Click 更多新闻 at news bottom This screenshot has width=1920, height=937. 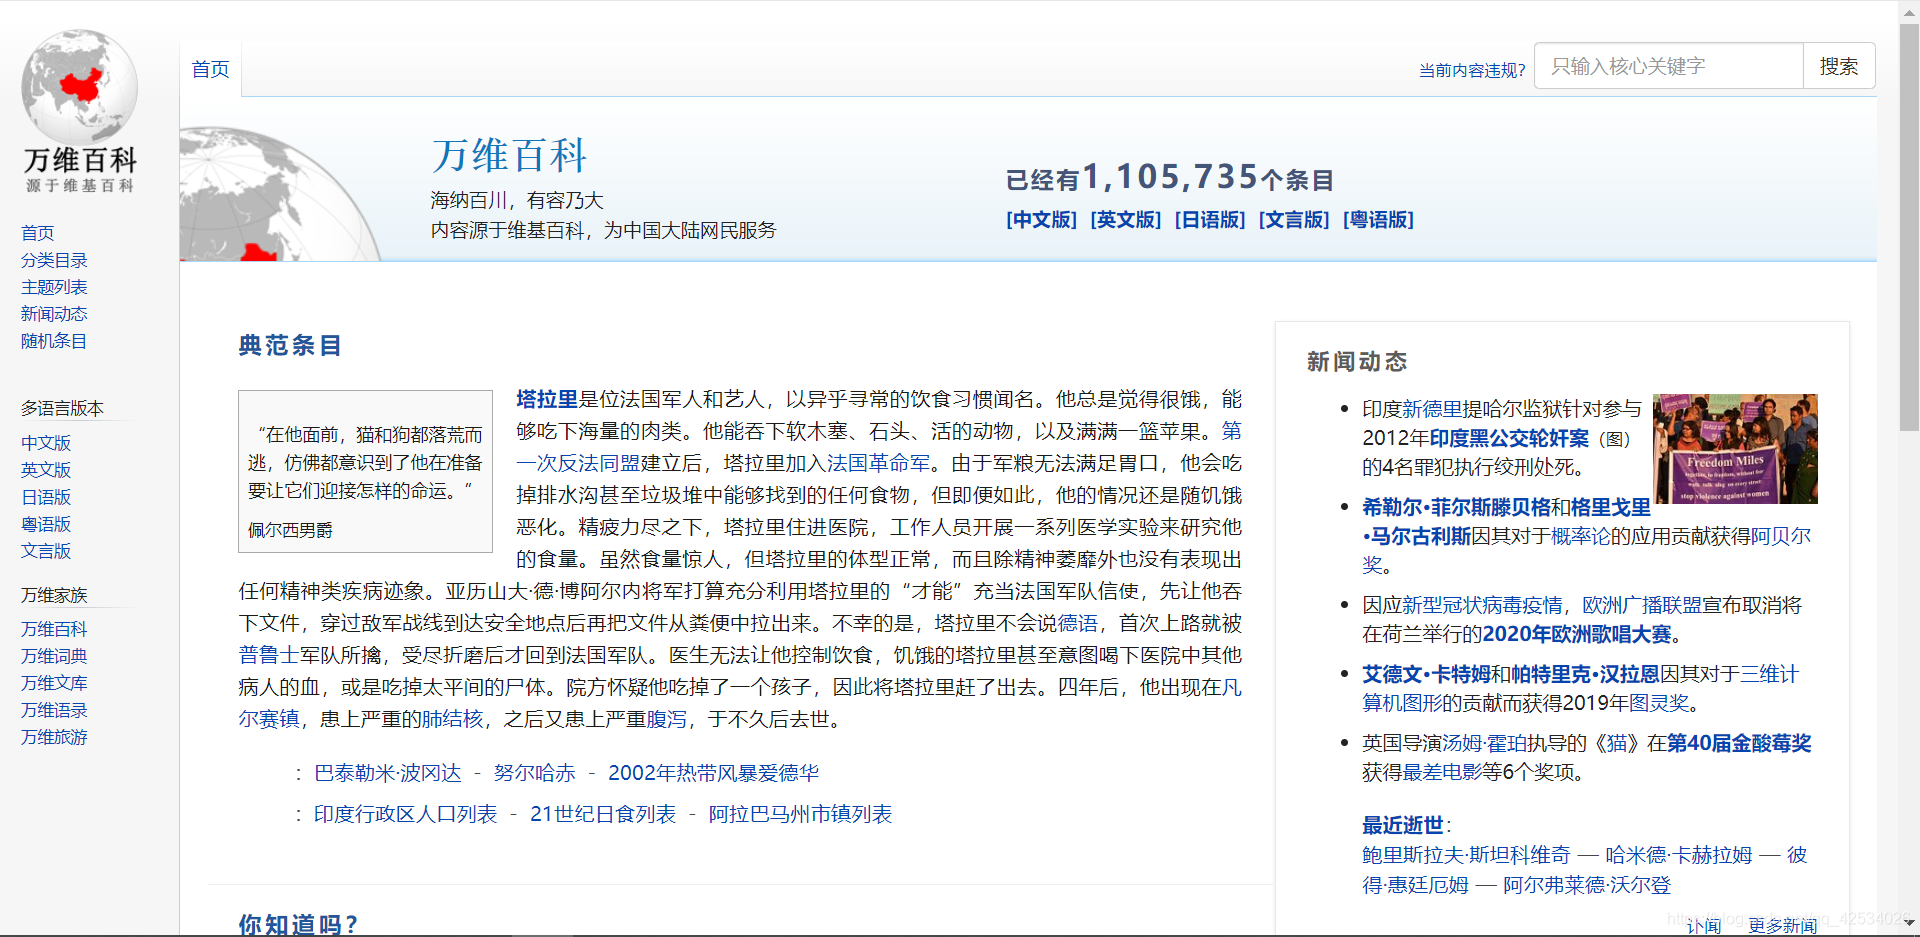[x=1782, y=926]
